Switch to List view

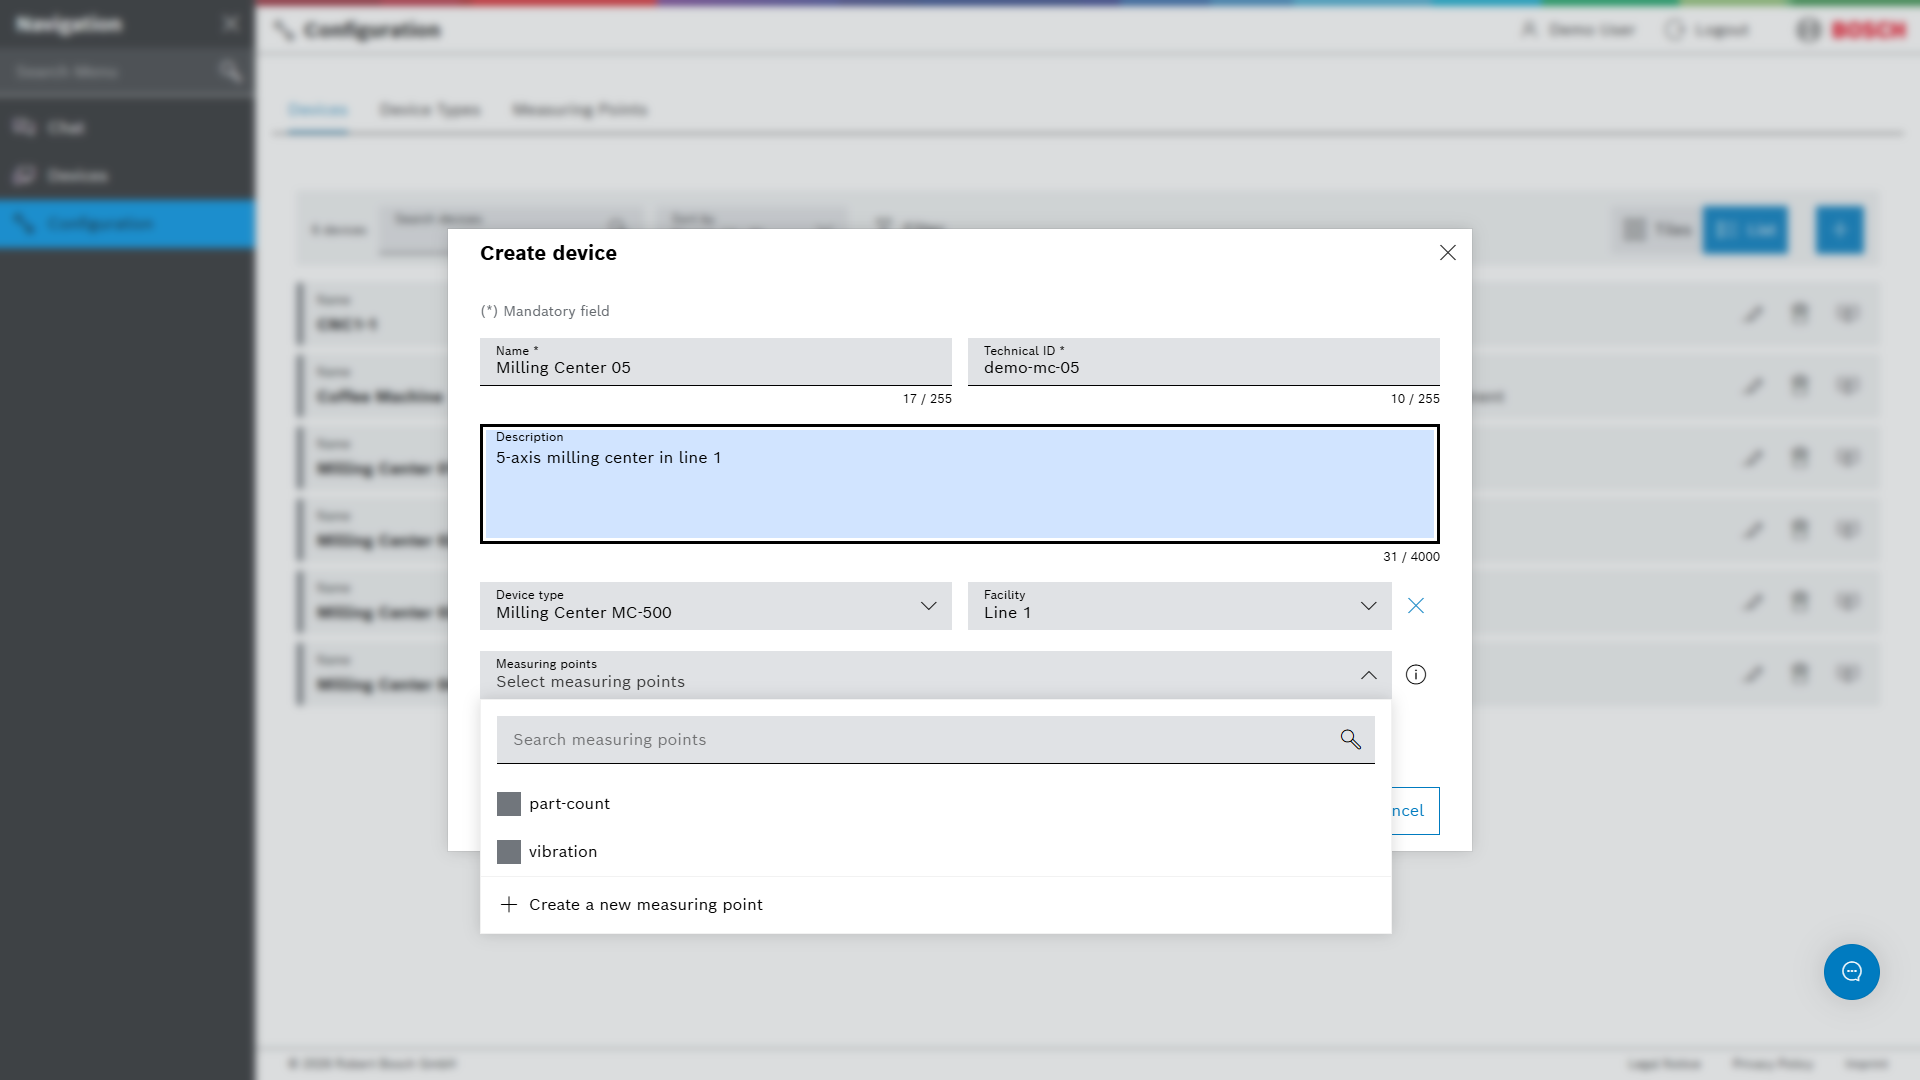pyautogui.click(x=1745, y=230)
